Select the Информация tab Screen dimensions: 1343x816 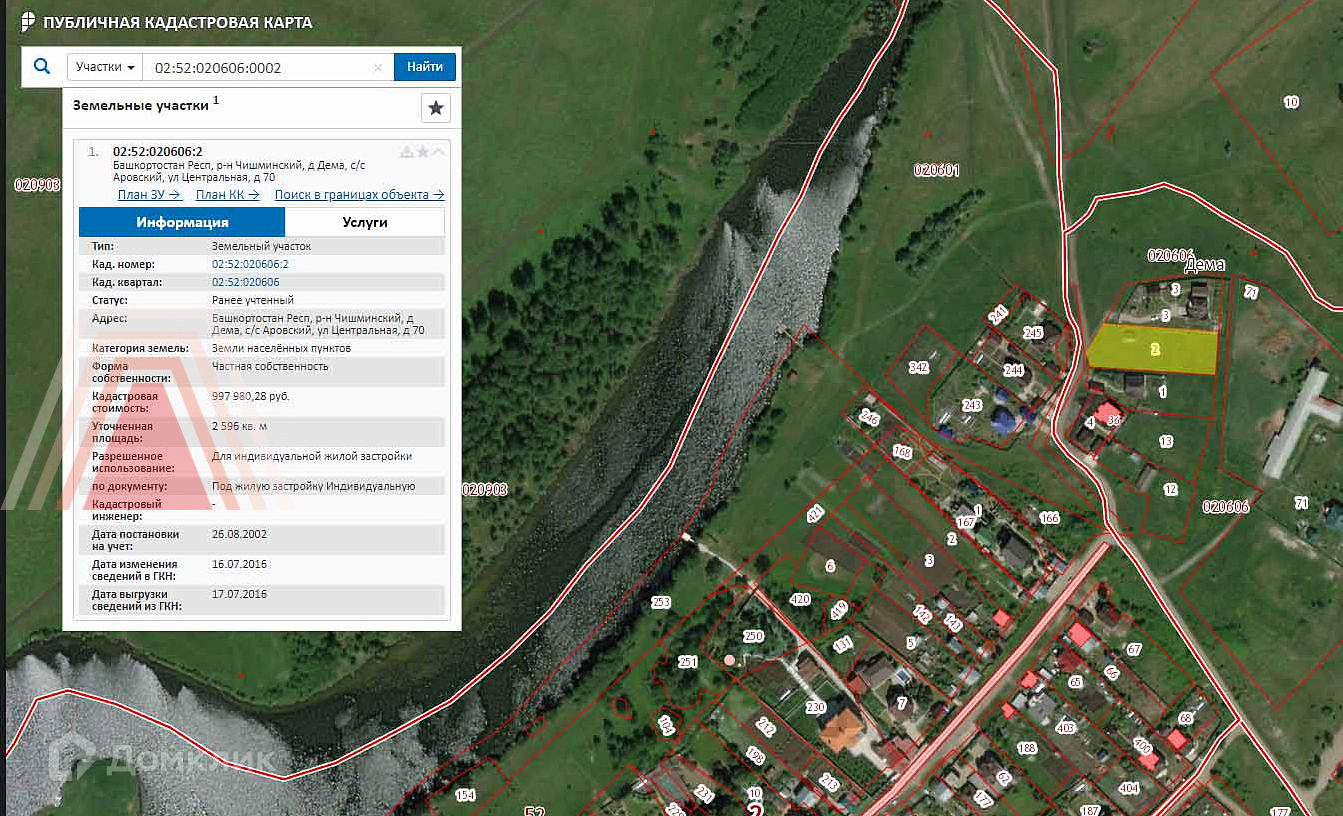(x=182, y=222)
